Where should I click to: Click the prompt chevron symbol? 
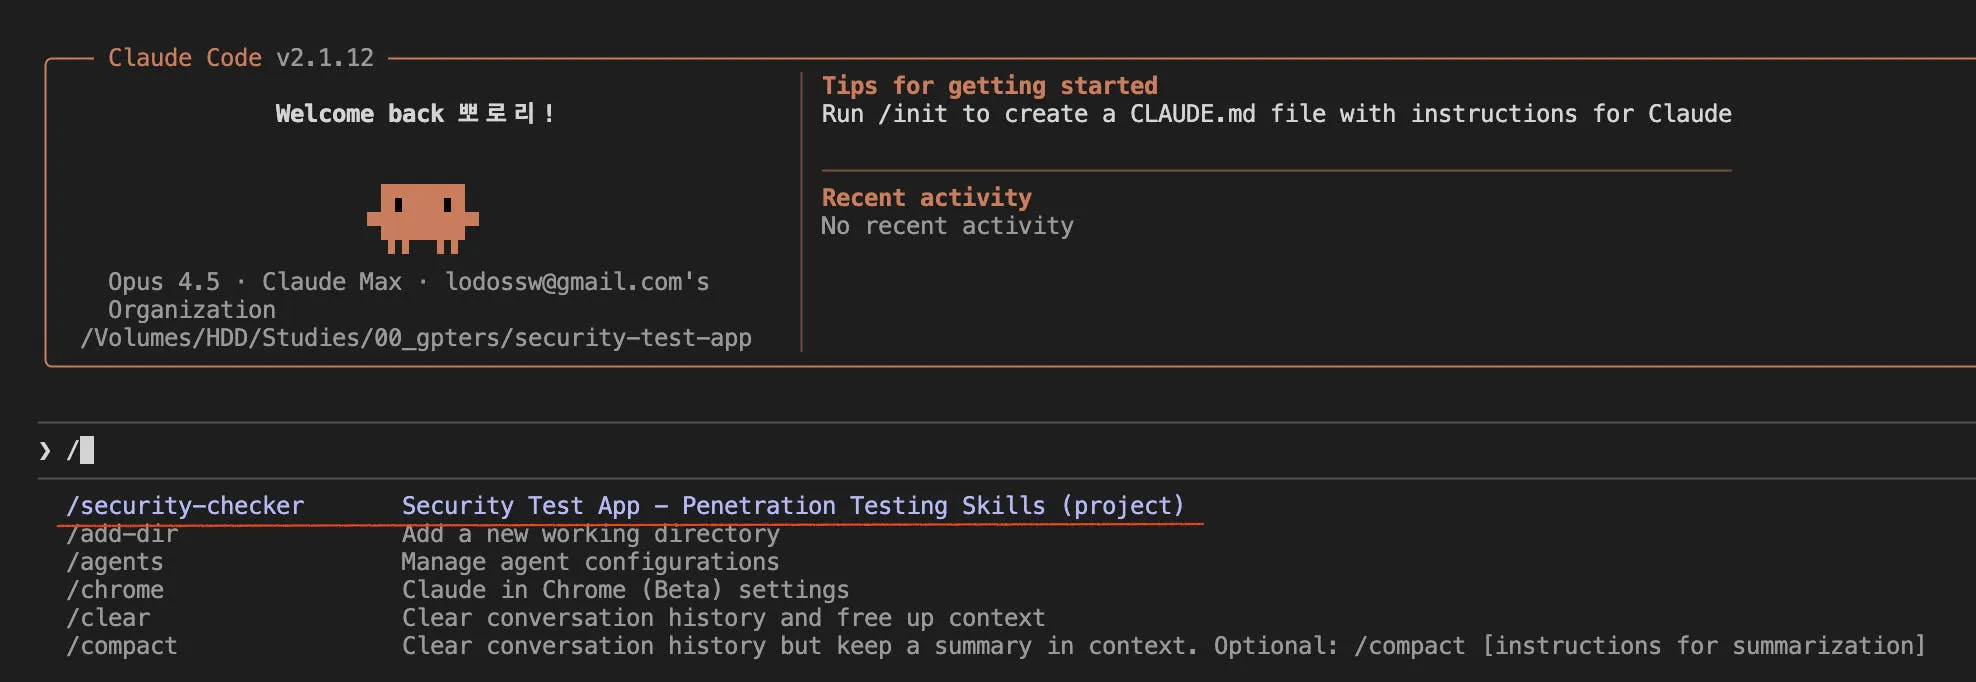tap(45, 451)
